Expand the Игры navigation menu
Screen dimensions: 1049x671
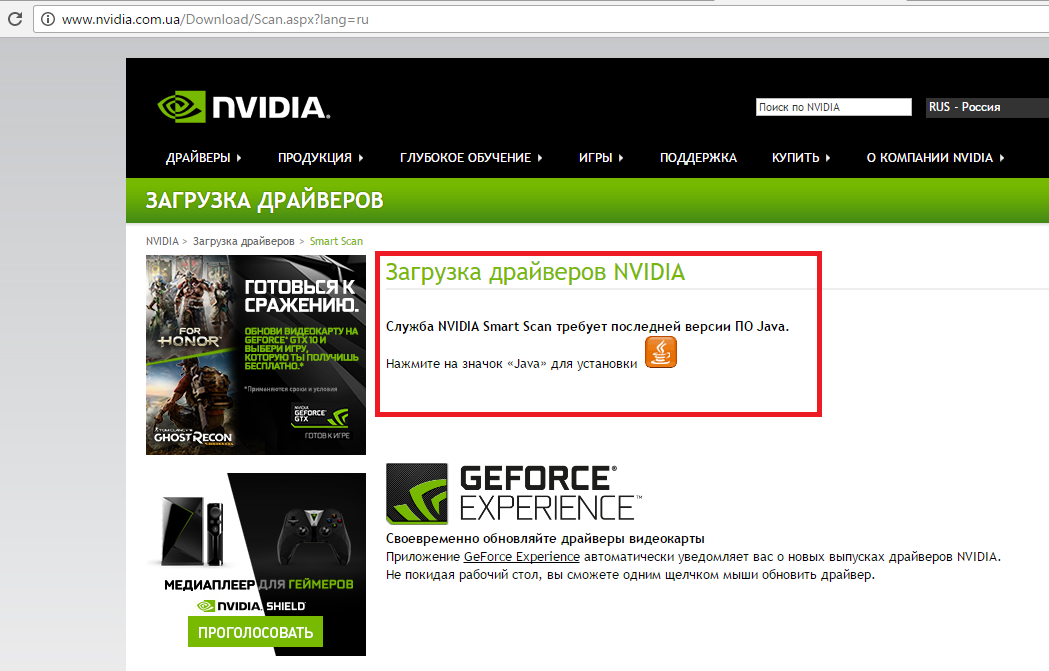pyautogui.click(x=601, y=158)
